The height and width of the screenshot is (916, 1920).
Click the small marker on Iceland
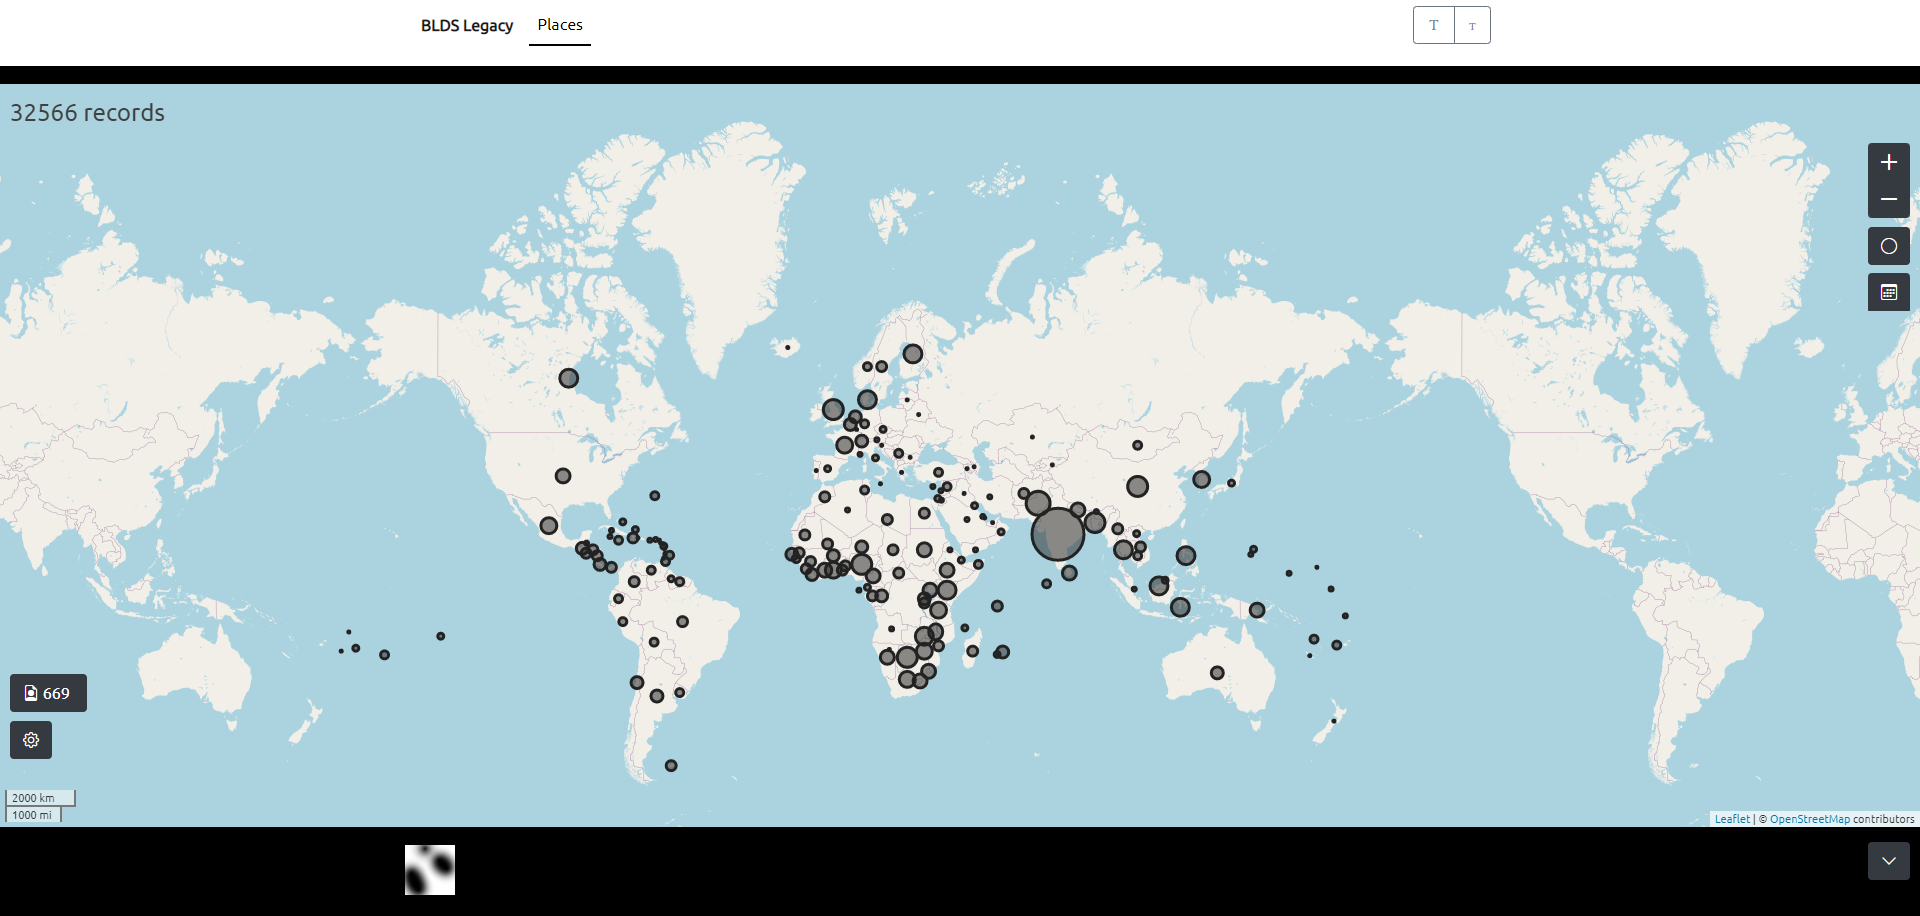787,348
